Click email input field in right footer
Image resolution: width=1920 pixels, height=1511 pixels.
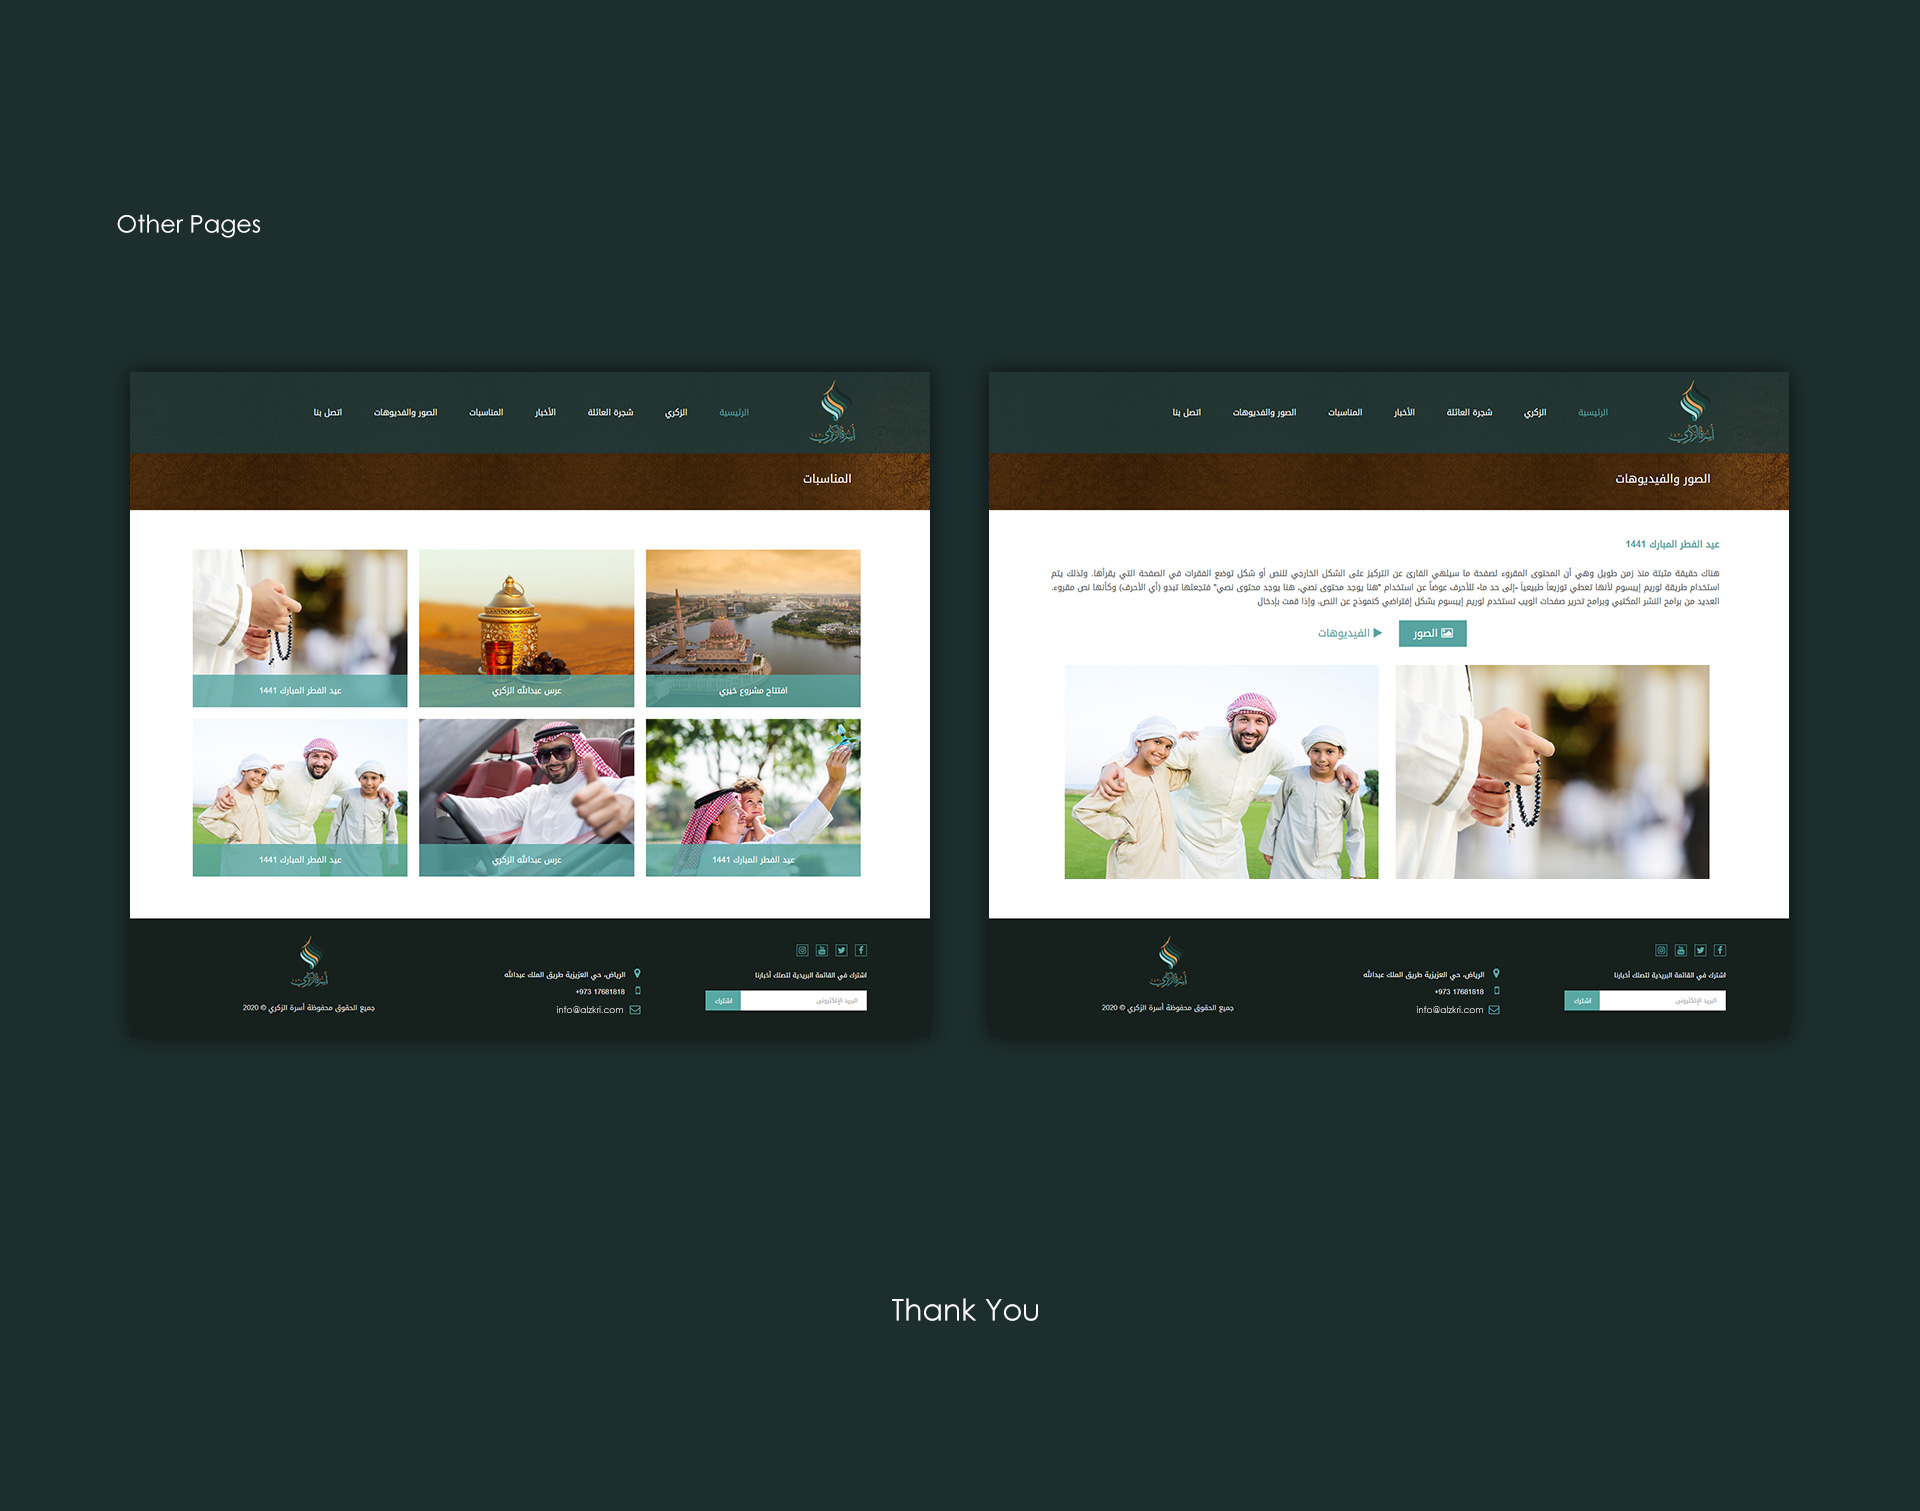coord(1662,1000)
